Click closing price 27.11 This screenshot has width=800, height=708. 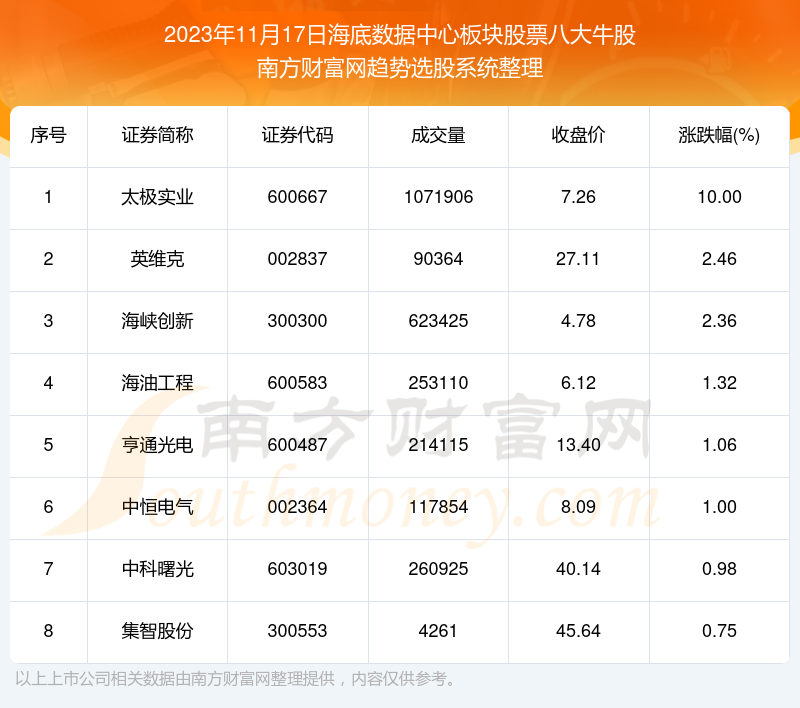coord(579,259)
